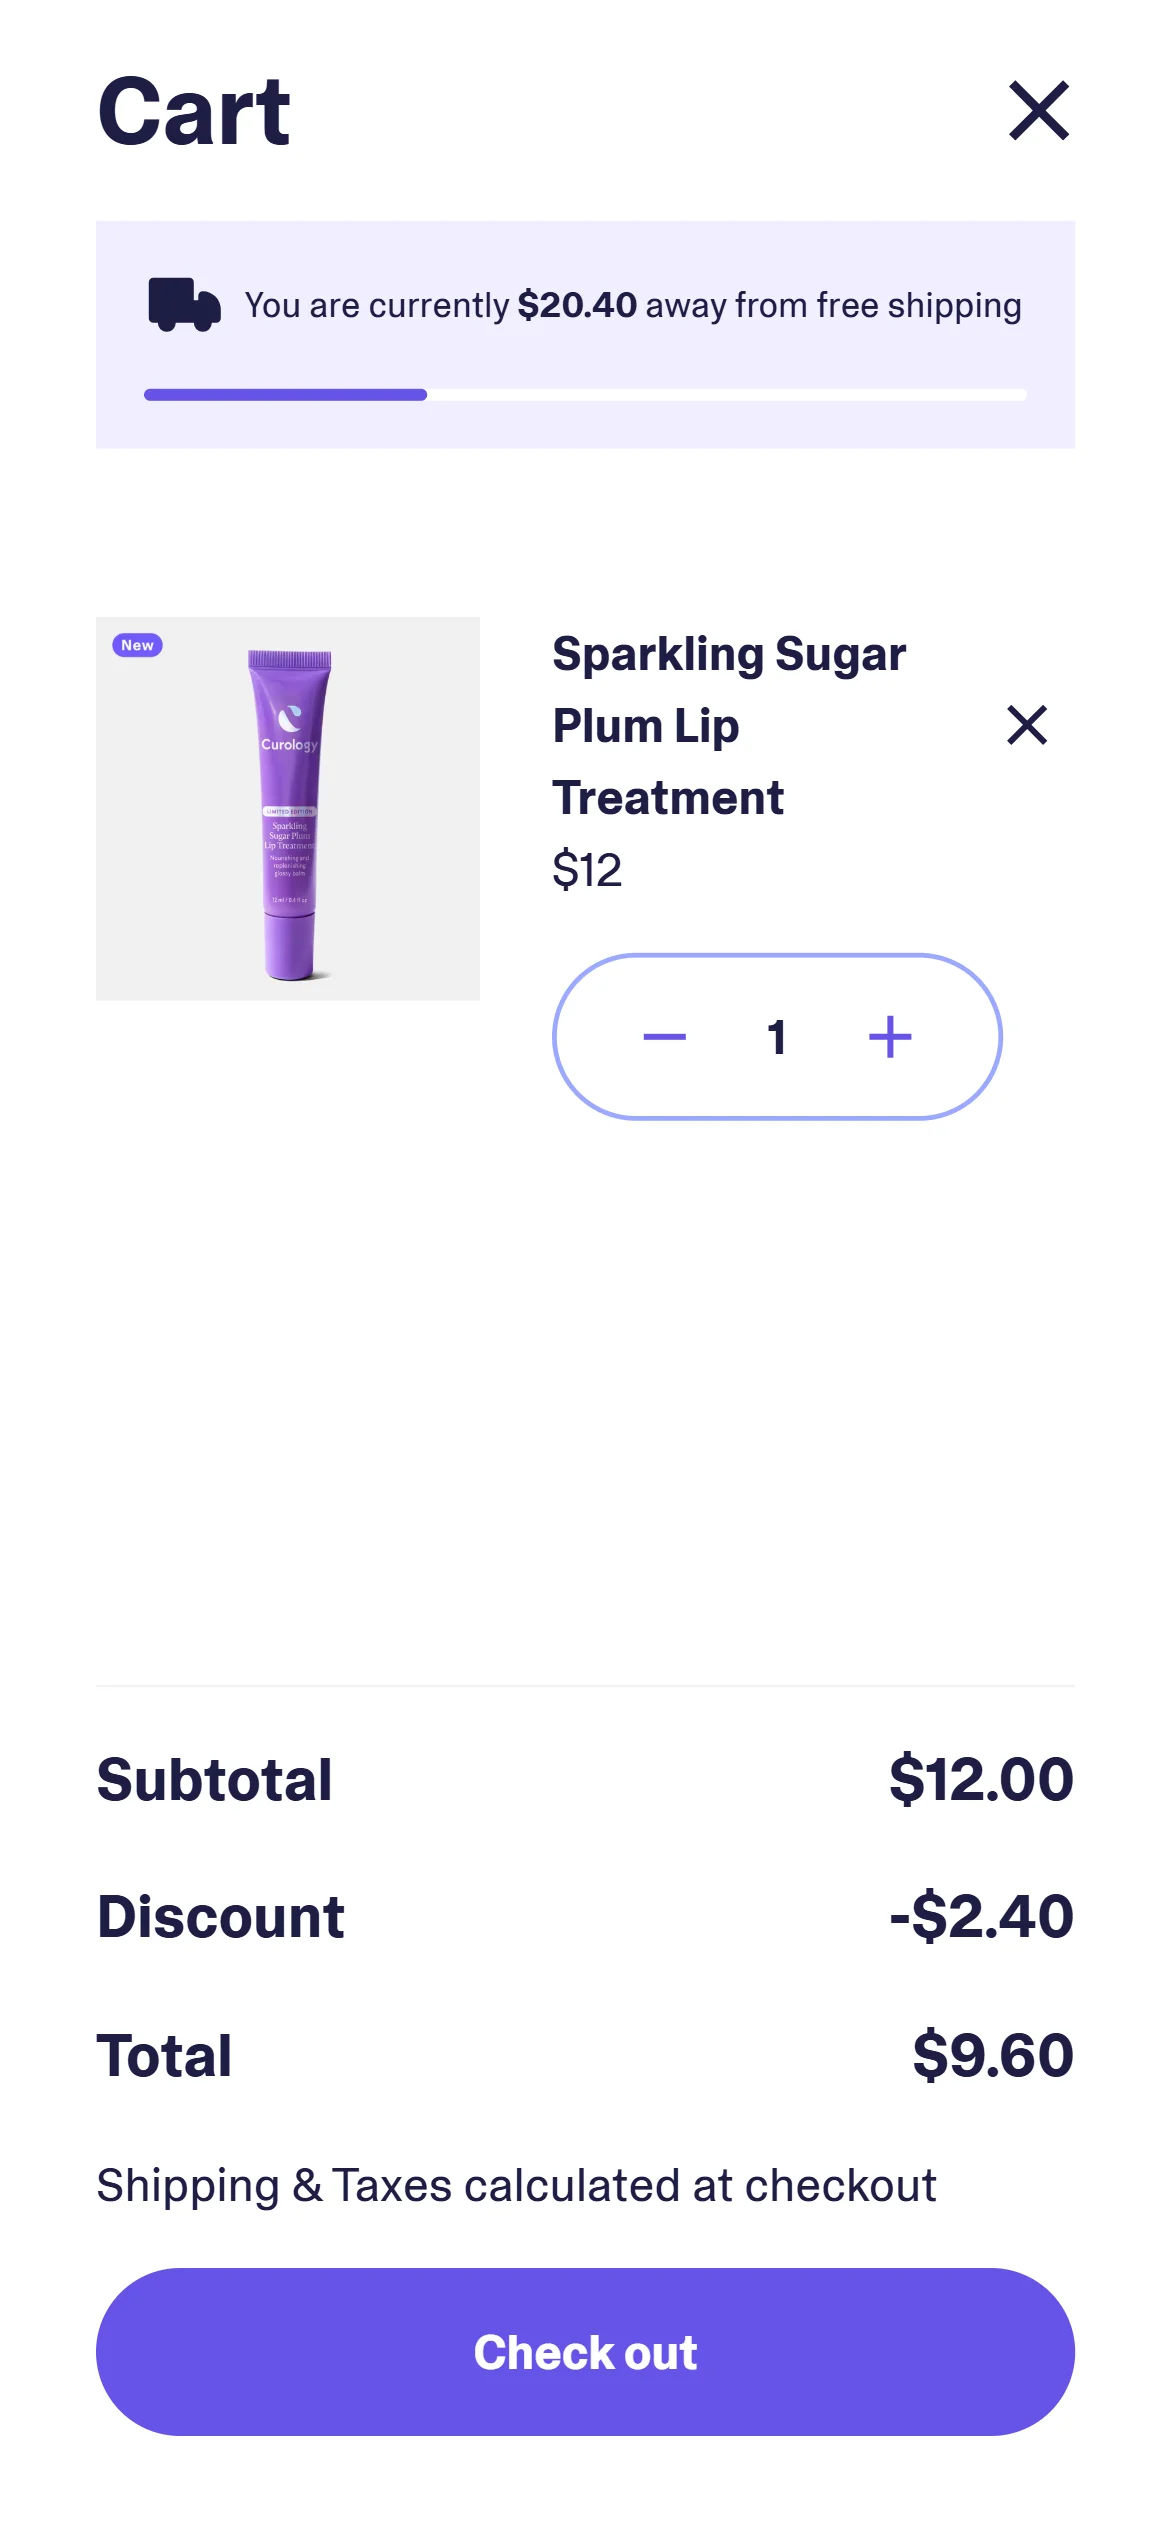Click the quantity value 1
1170x2532 pixels.
777,1037
